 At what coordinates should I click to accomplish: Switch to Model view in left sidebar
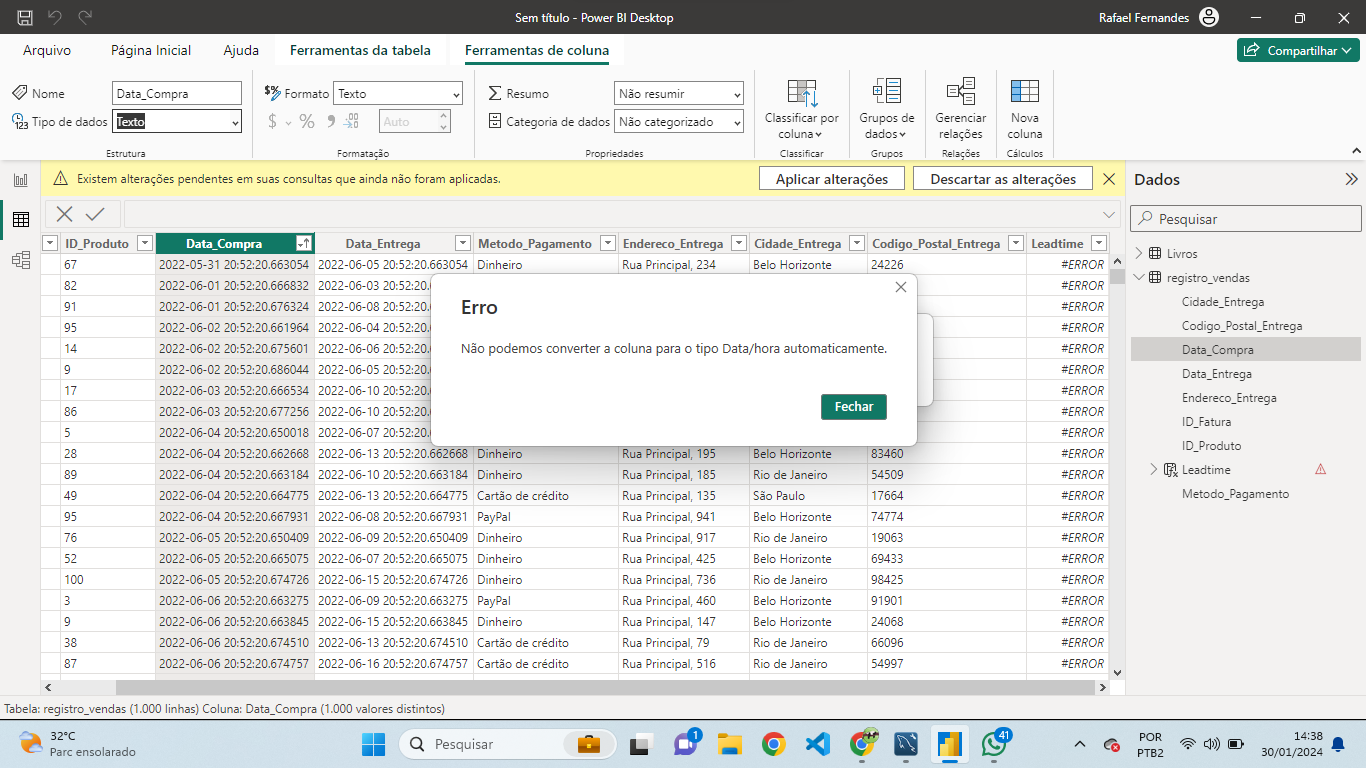(x=20, y=260)
